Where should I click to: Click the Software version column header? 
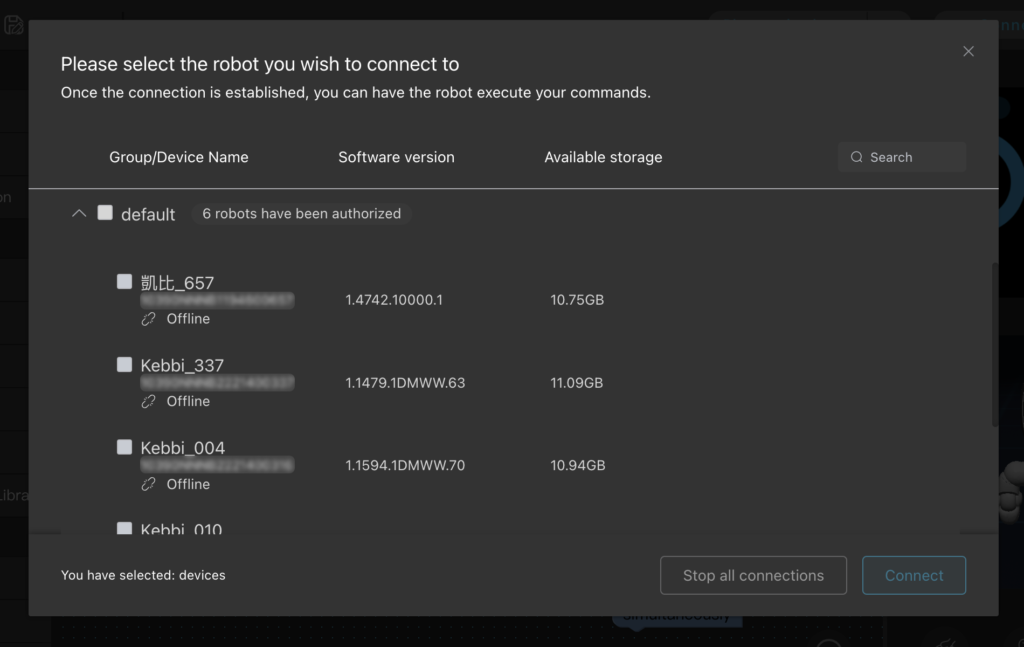coord(396,157)
